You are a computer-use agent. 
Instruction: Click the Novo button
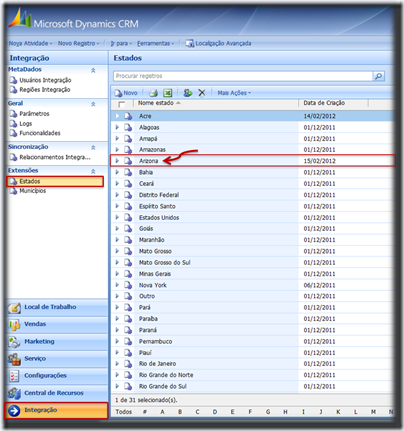126,93
